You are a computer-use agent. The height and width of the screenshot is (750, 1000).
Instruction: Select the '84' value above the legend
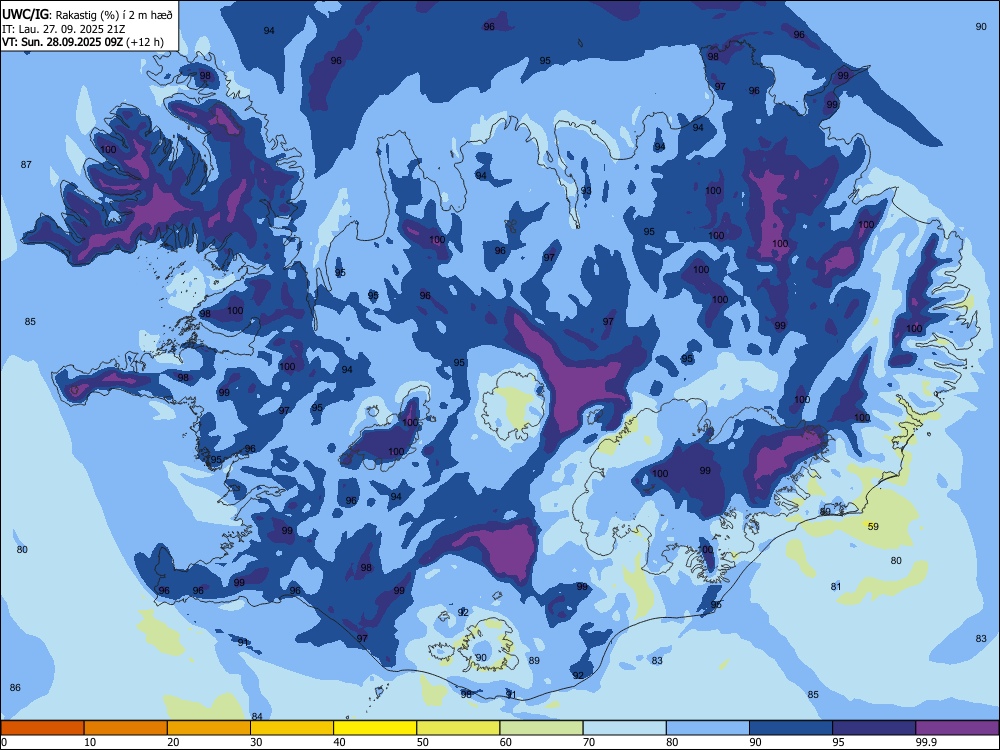(257, 717)
